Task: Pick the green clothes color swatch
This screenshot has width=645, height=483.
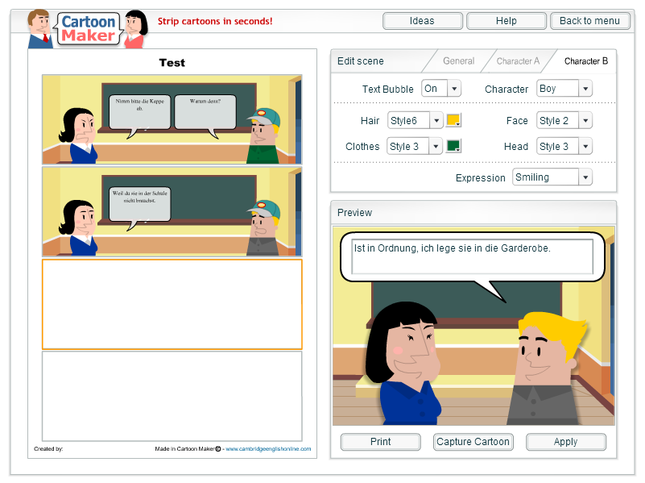Action: pyautogui.click(x=453, y=146)
